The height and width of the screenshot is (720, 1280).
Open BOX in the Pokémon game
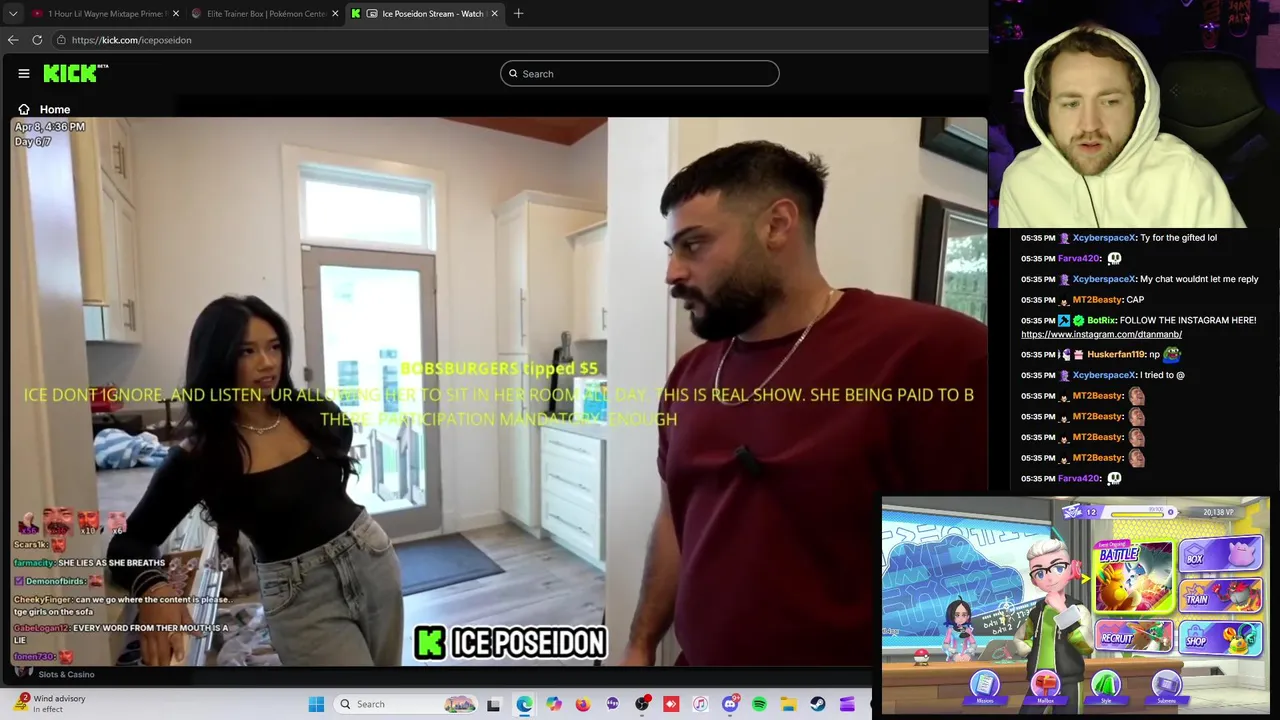point(1221,555)
